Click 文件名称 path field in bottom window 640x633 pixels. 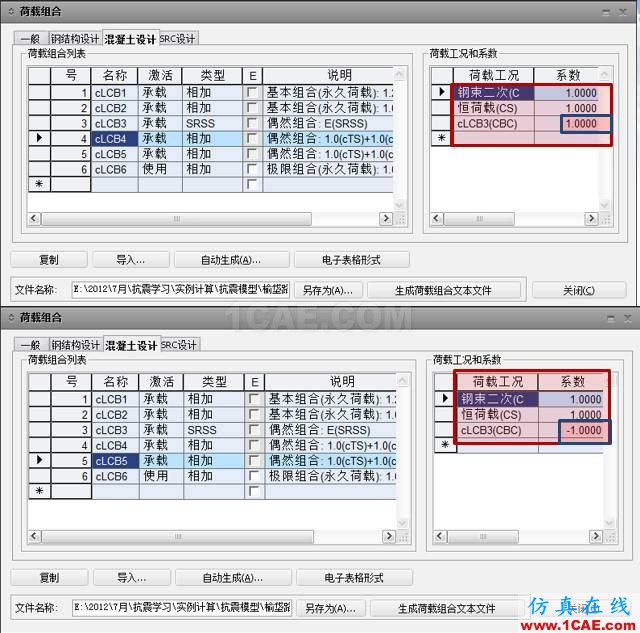point(182,608)
